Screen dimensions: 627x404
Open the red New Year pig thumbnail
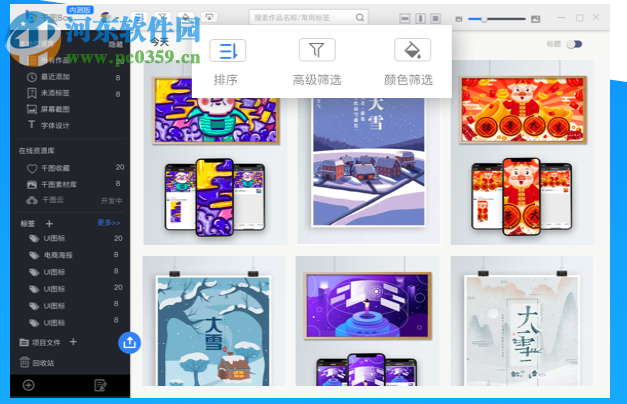523,152
